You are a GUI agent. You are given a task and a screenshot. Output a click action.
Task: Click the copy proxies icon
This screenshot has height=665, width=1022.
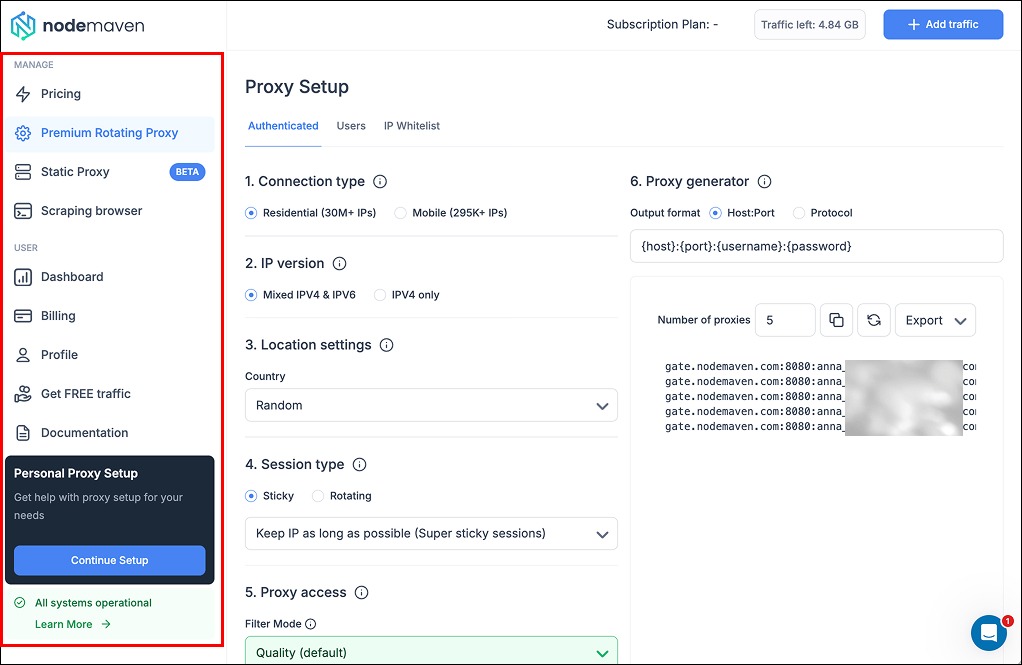click(836, 320)
